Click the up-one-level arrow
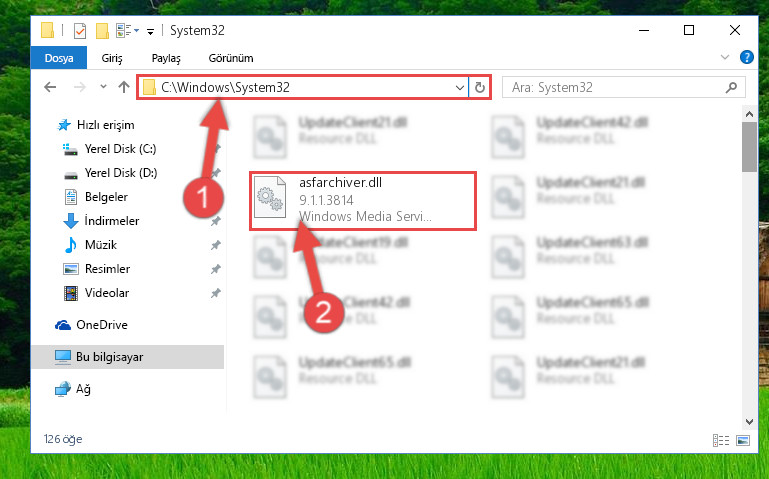The image size is (769, 479). pos(124,87)
